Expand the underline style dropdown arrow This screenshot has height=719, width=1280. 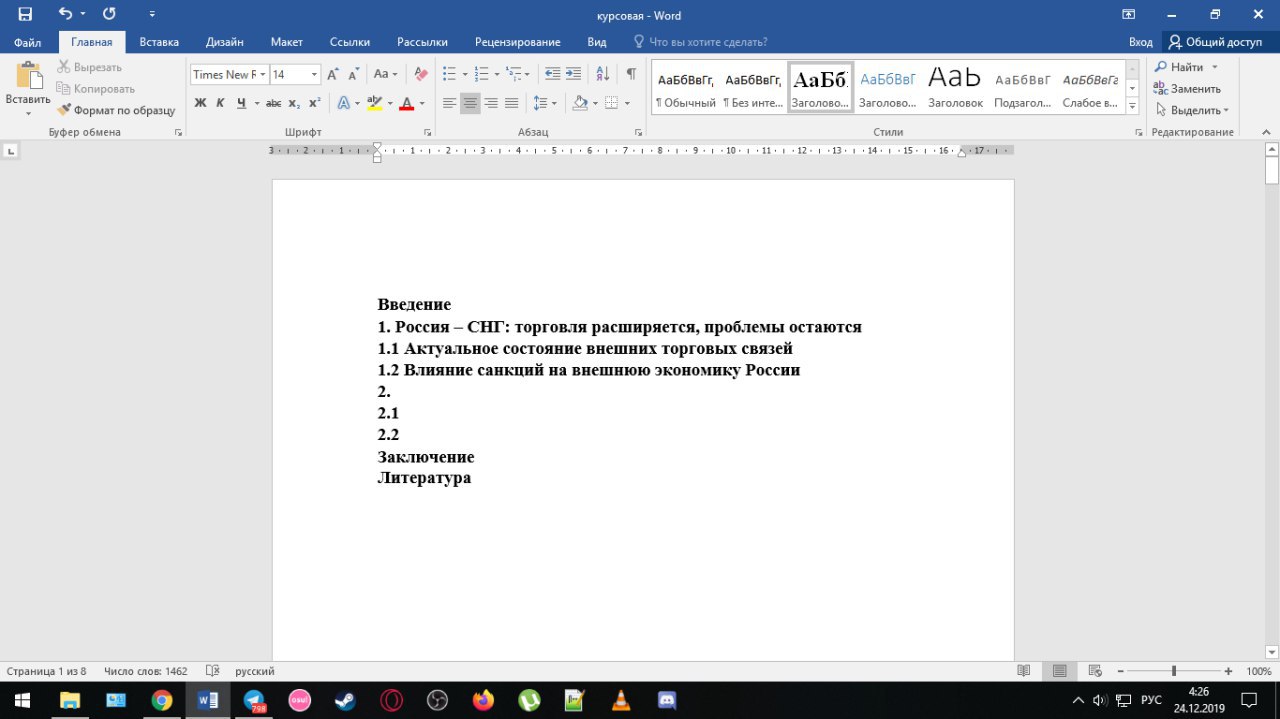coord(257,103)
